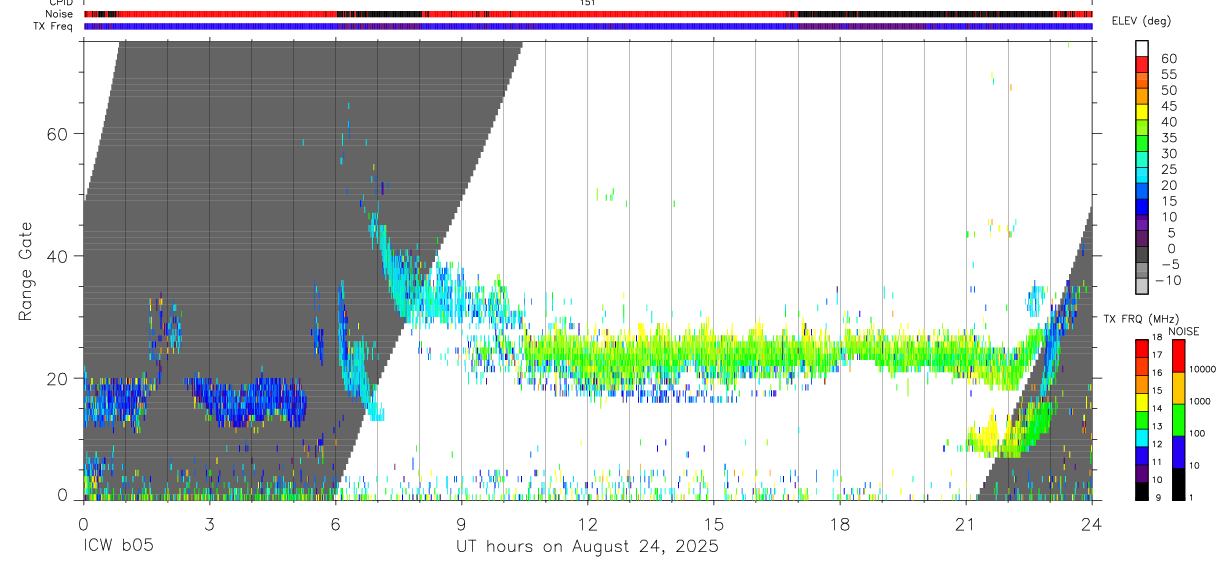Click x-axis hour label 21

pos(966,524)
